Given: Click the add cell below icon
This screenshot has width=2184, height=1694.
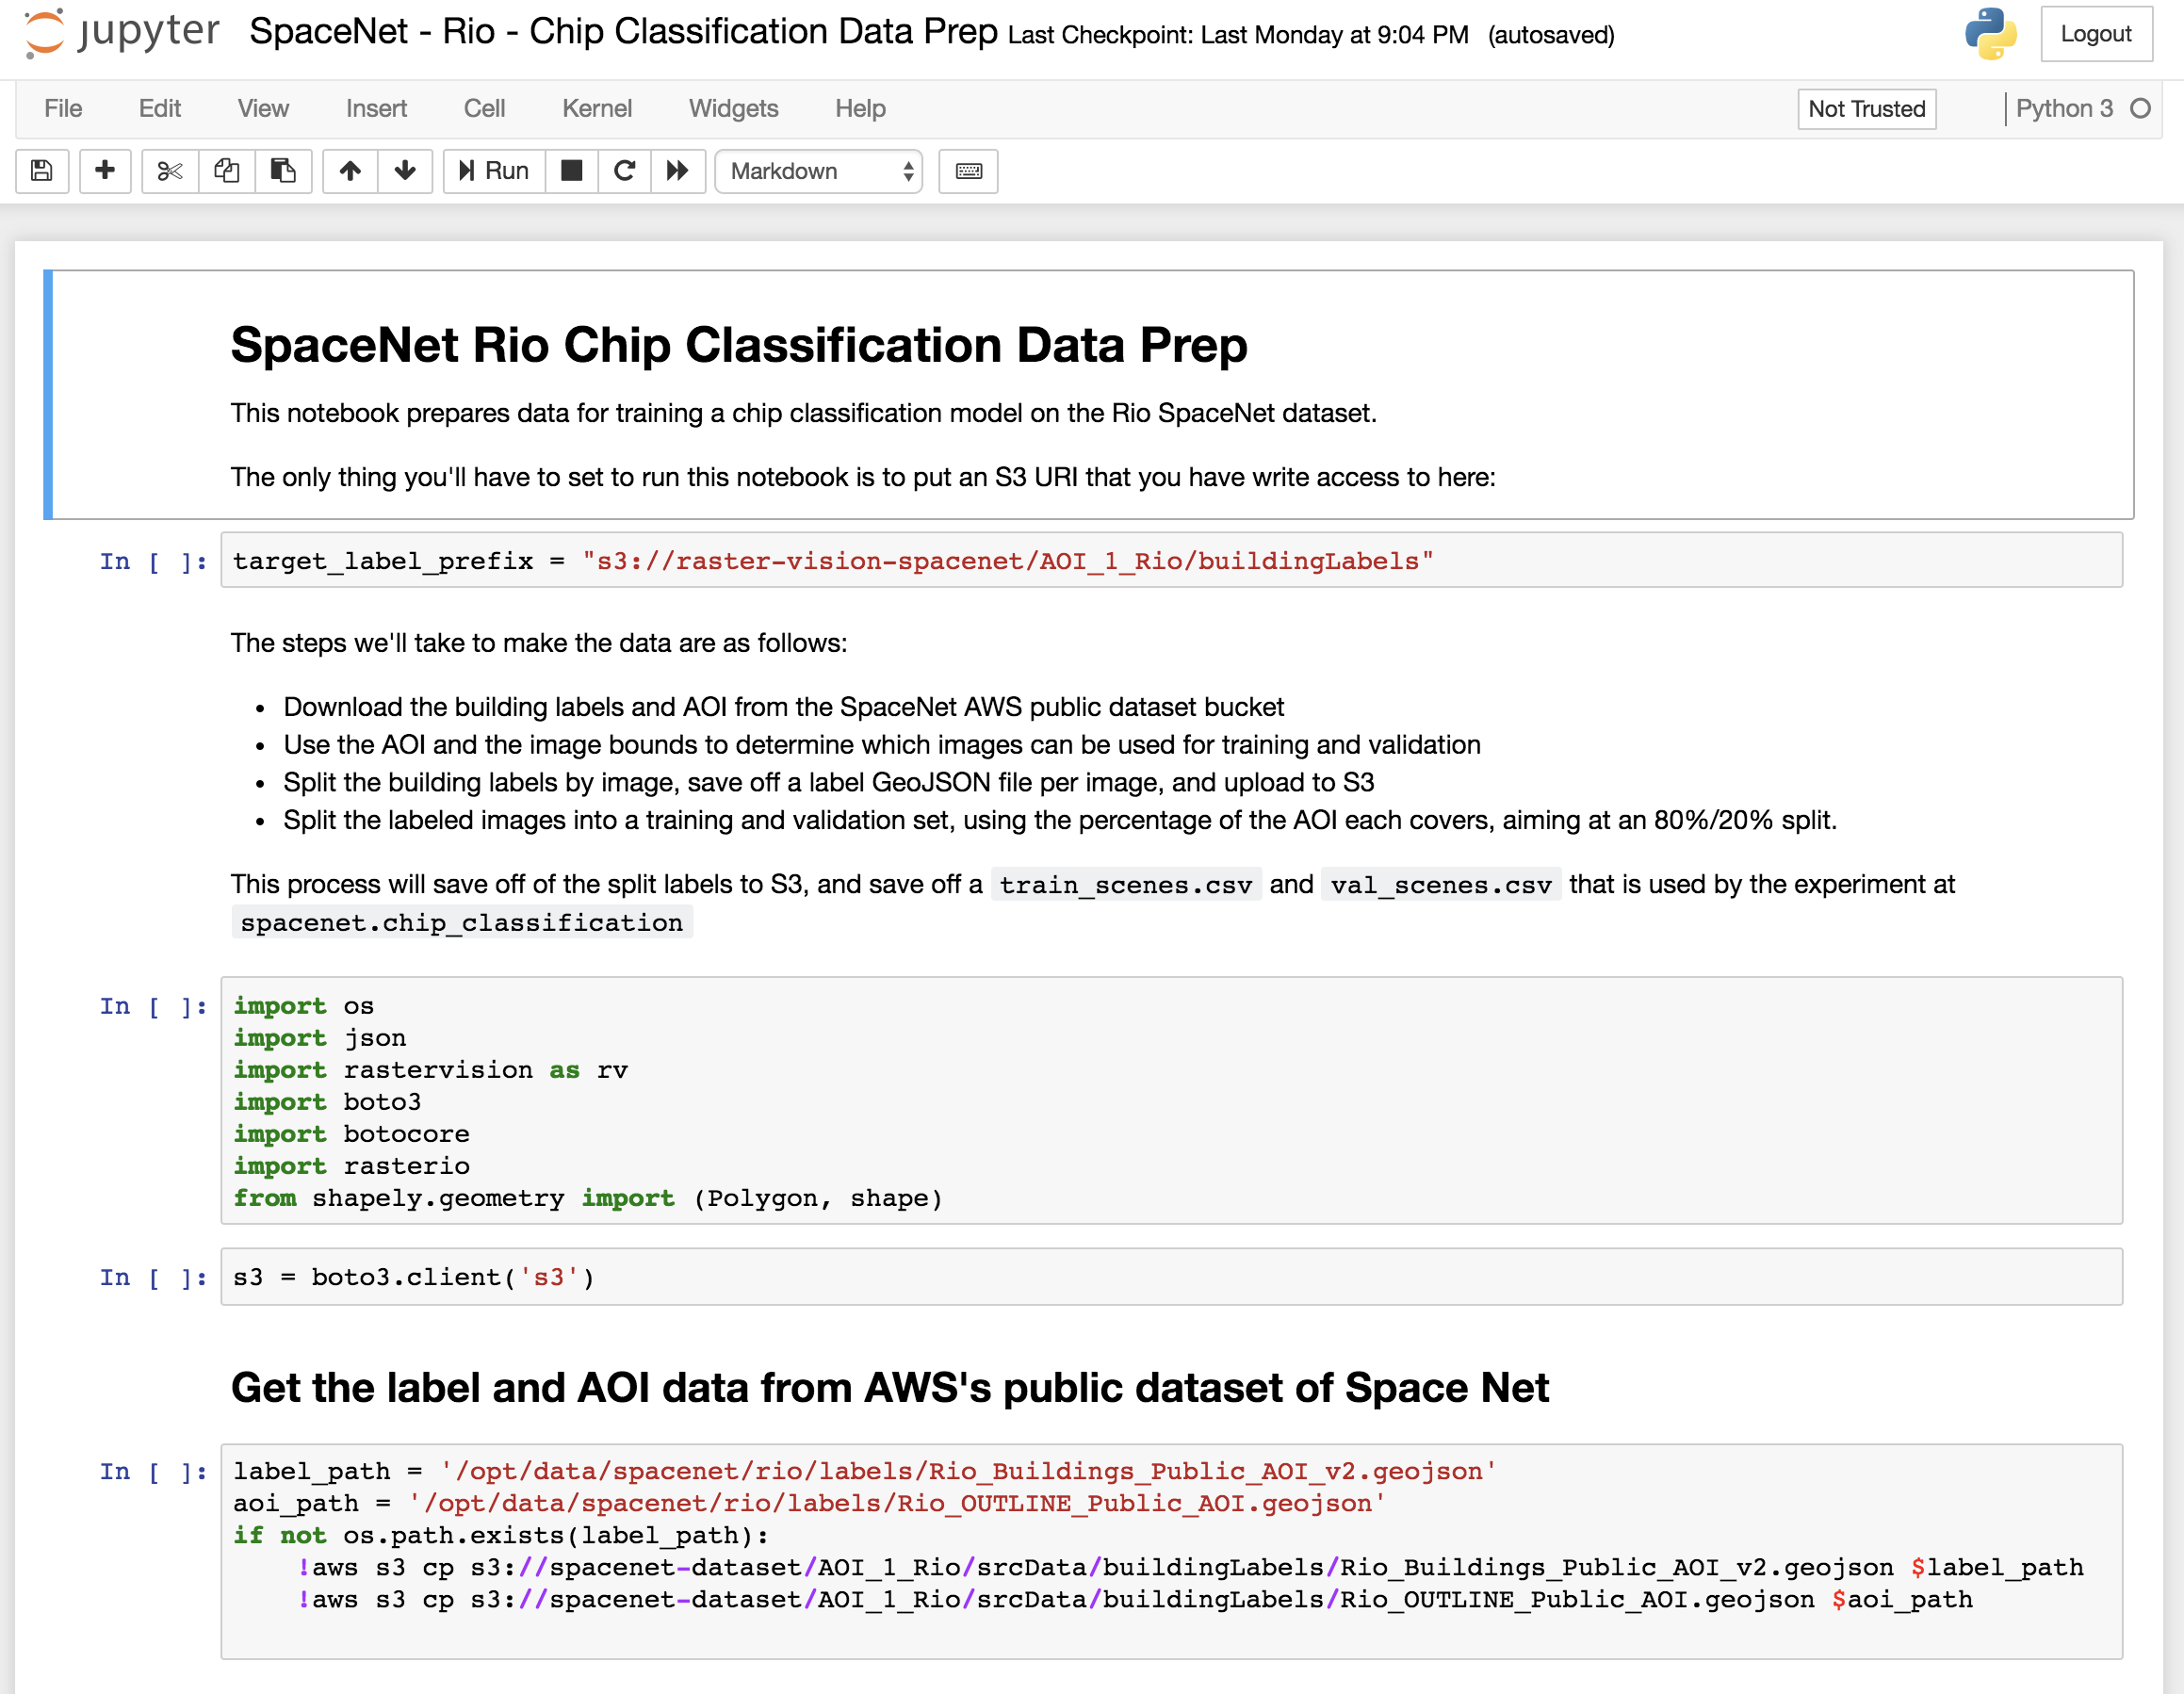Looking at the screenshot, I should [101, 171].
